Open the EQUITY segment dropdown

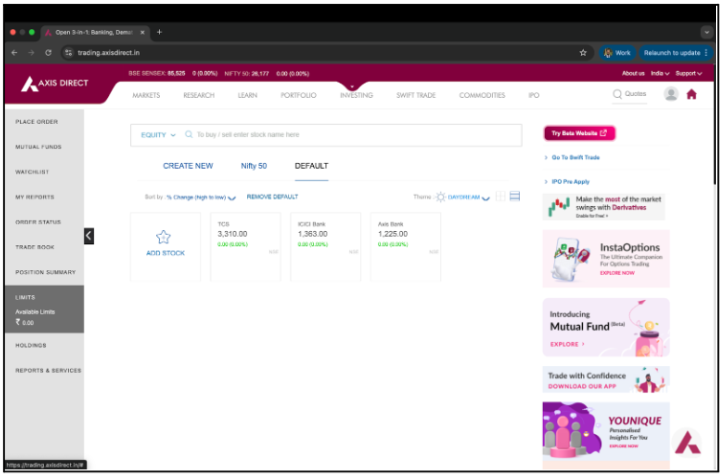click(158, 134)
